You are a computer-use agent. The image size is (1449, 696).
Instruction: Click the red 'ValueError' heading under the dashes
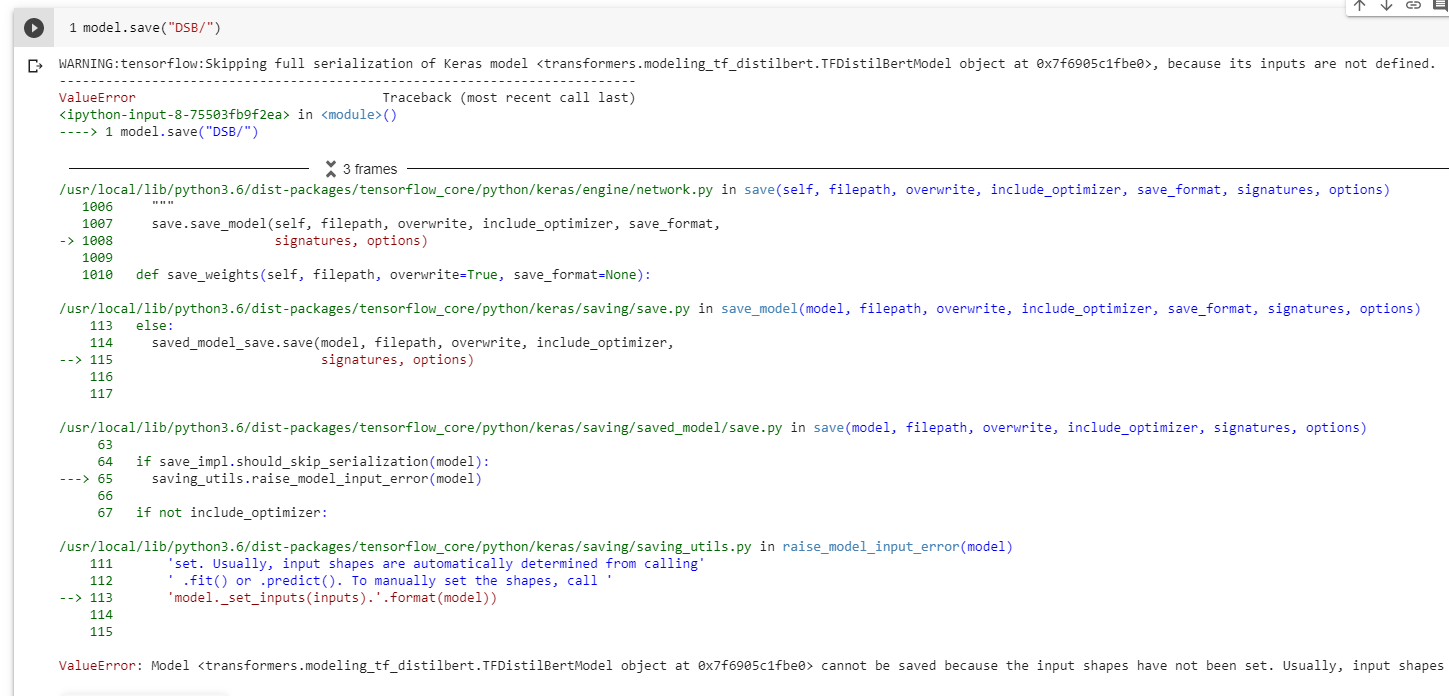(97, 98)
